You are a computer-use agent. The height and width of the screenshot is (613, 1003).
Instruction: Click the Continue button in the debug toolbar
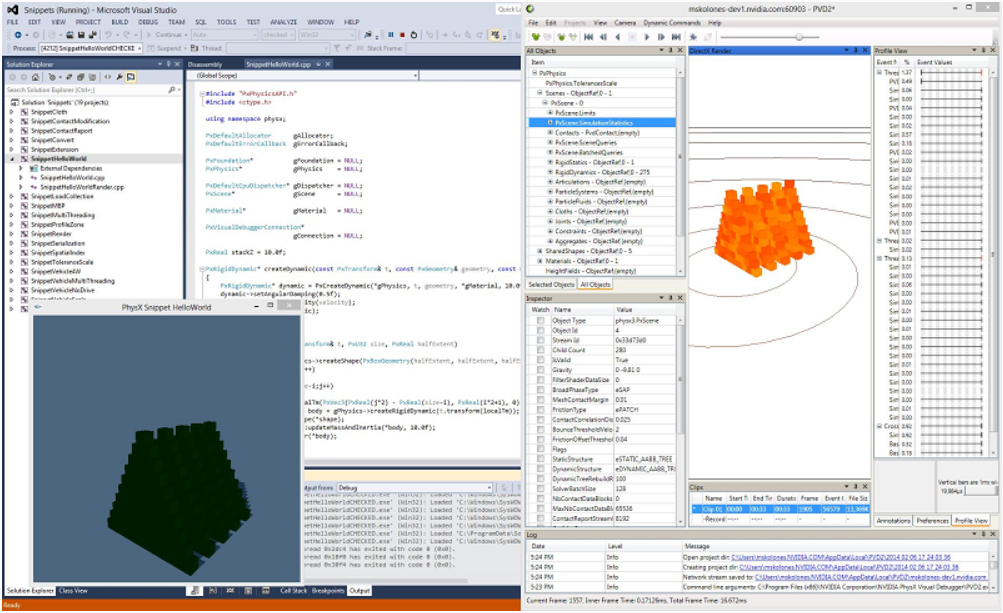click(x=168, y=35)
